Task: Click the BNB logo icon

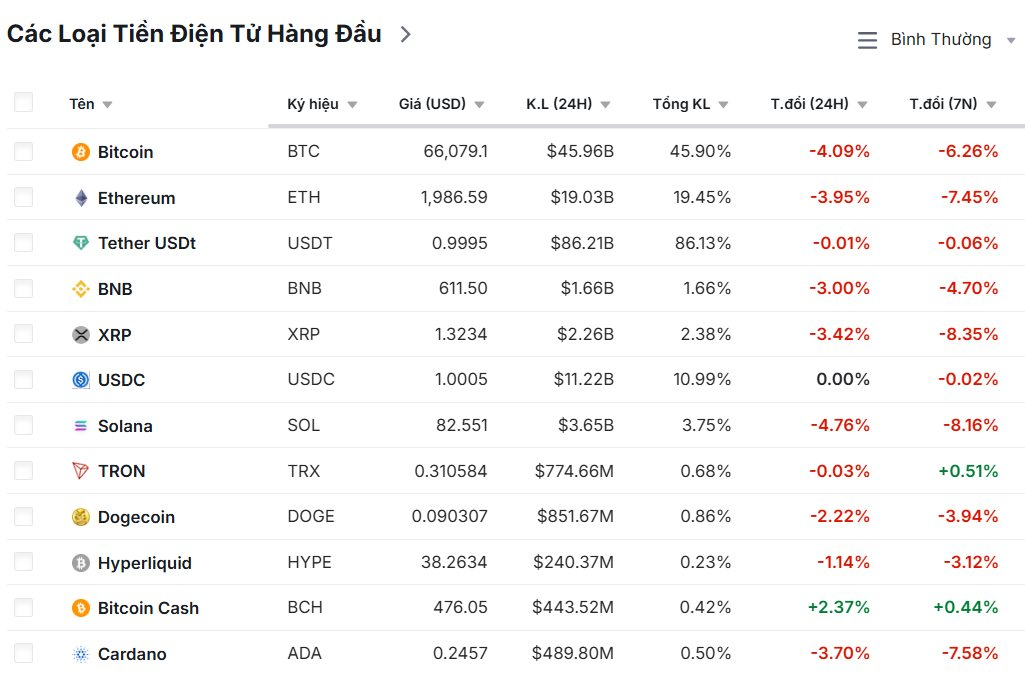Action: tap(81, 289)
